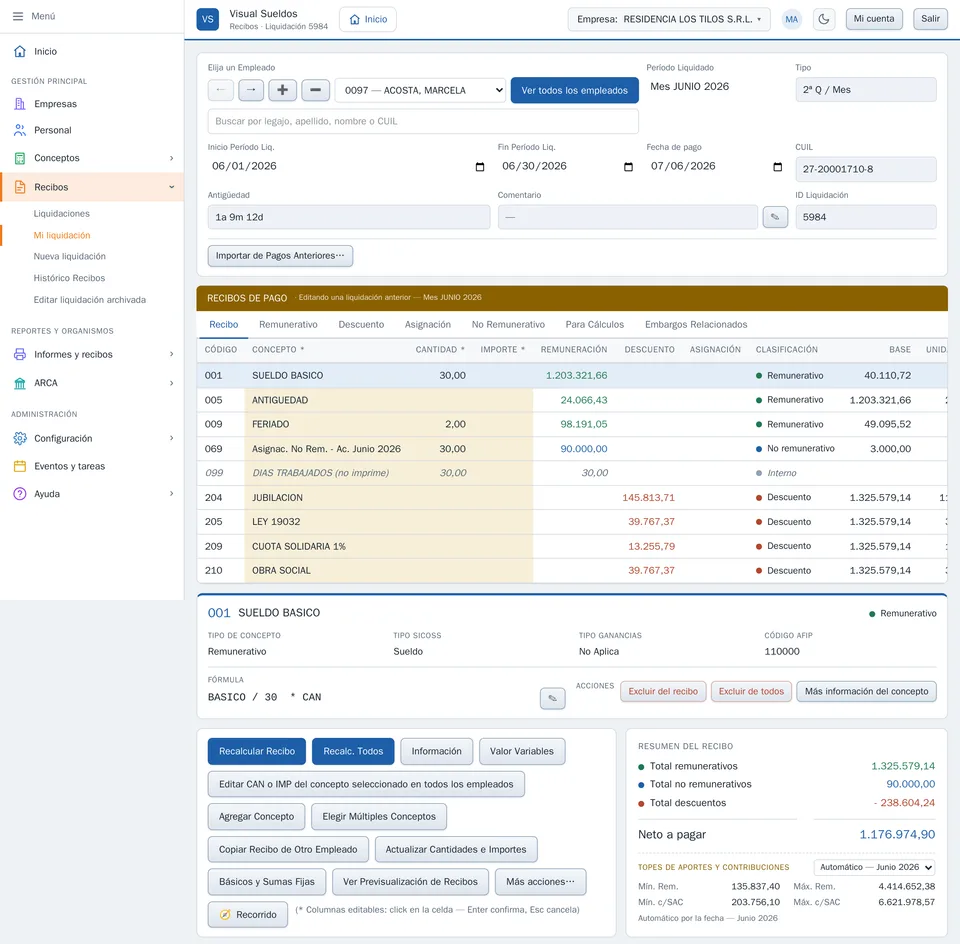Edit the Comentario with pencil icon

775,217
